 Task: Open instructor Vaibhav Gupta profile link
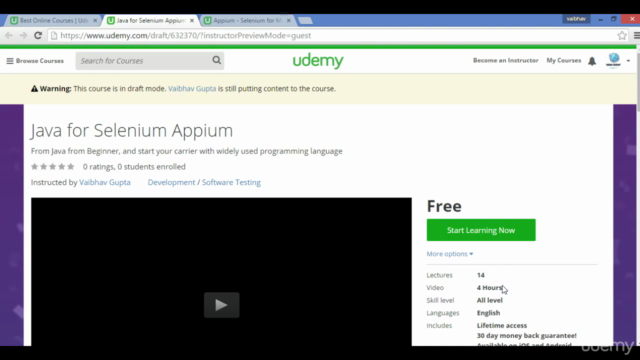click(105, 182)
